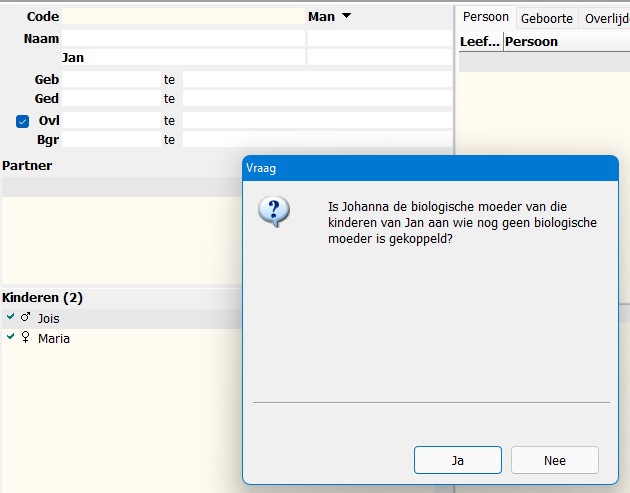Select child Maria in Kinderen list
Screen dimensions: 630x493
coord(54,339)
